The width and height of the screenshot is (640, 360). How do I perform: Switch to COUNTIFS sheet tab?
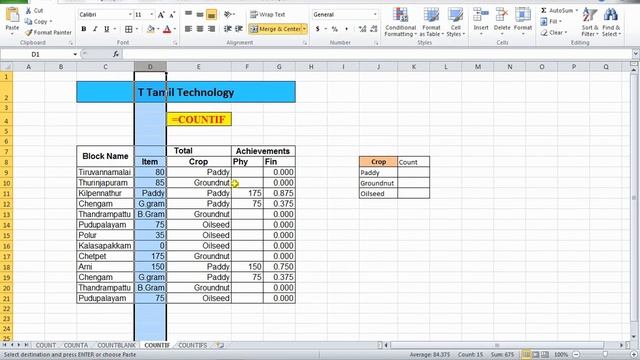coord(193,345)
